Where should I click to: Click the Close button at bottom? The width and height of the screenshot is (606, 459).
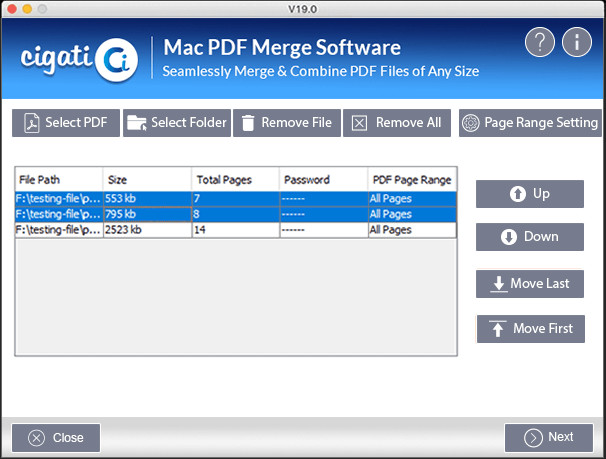click(x=56, y=438)
